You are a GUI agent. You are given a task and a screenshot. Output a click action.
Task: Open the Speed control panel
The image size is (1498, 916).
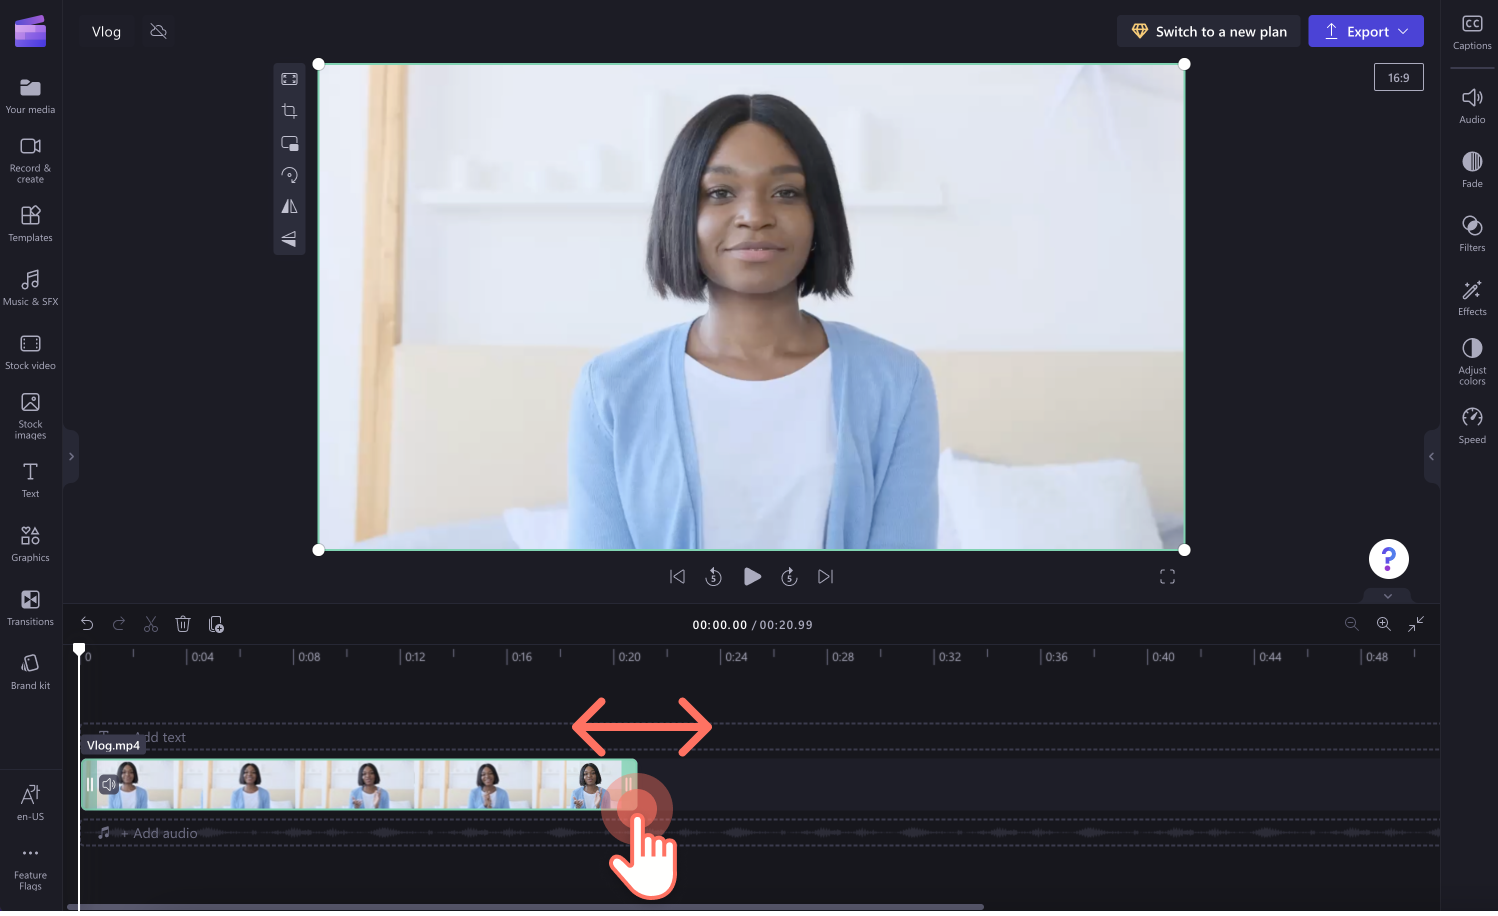tap(1471, 423)
